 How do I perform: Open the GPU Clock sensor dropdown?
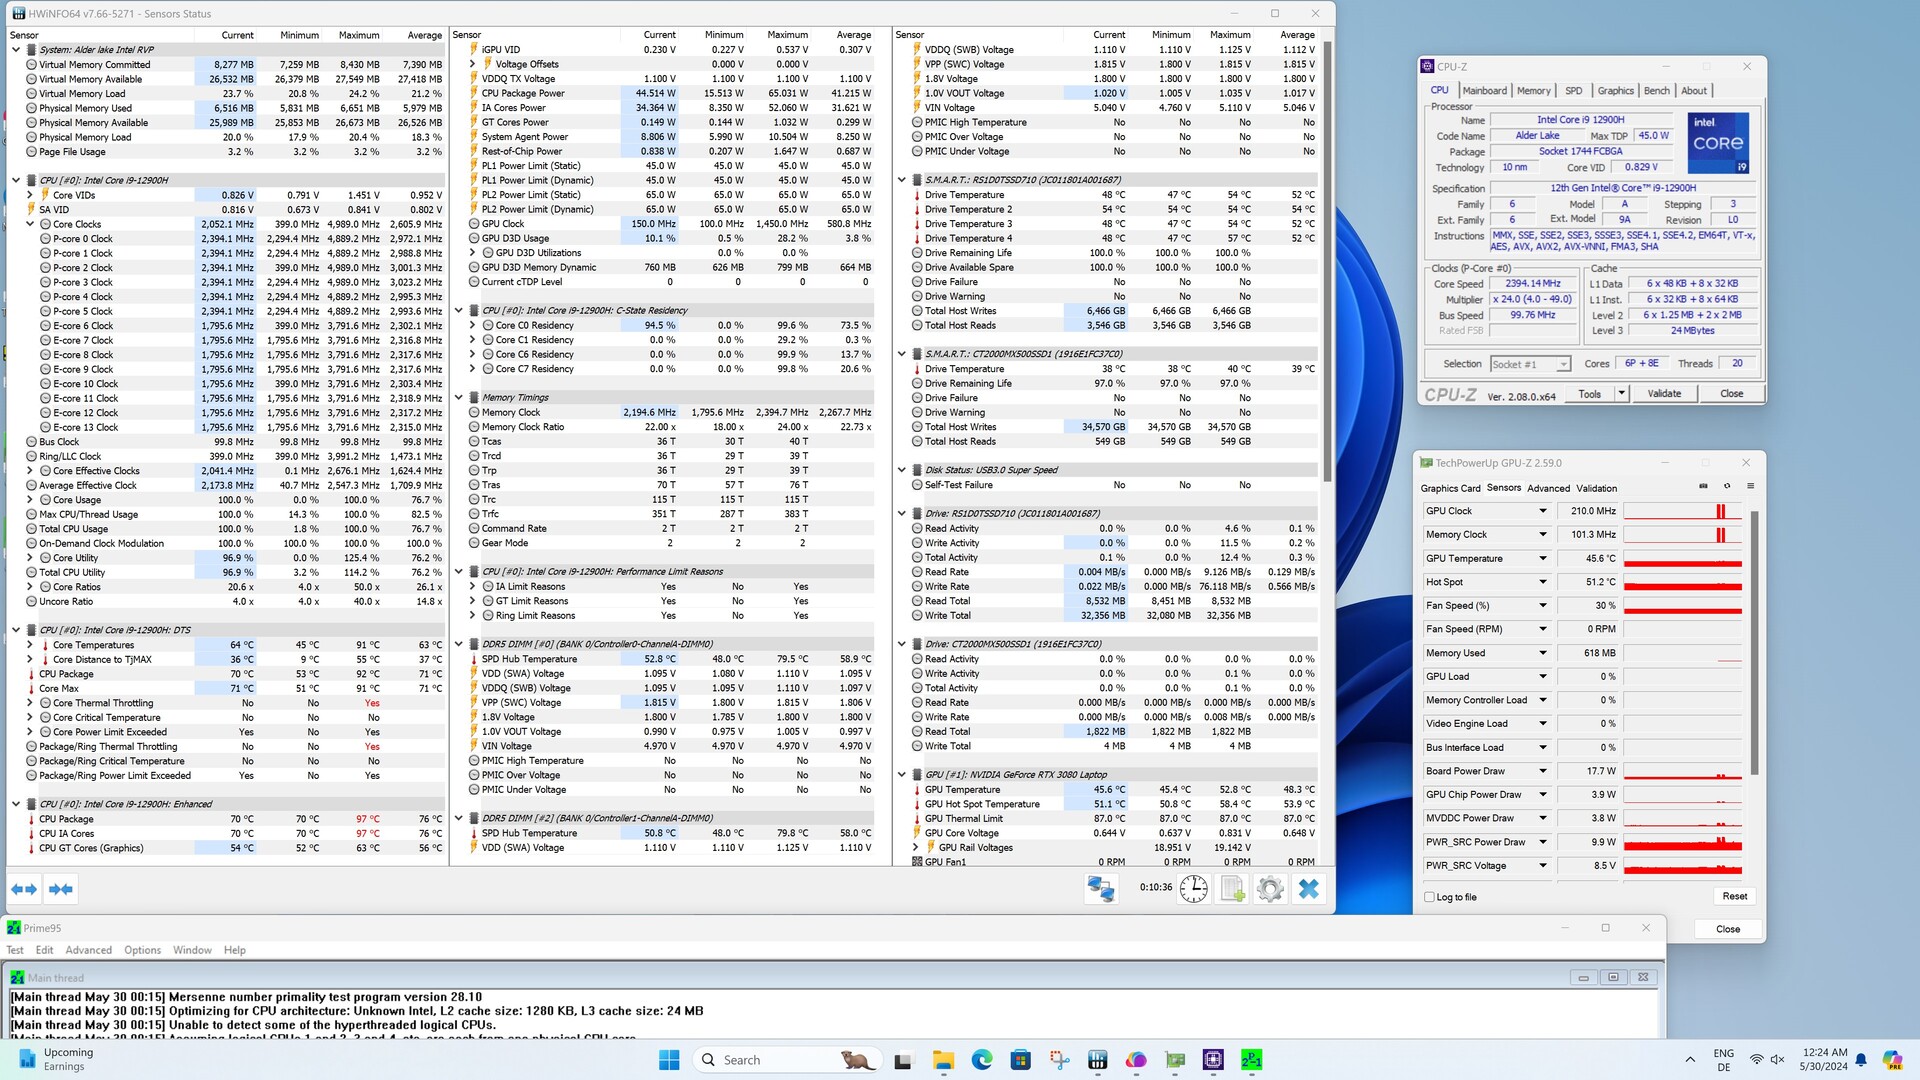[x=1542, y=511]
